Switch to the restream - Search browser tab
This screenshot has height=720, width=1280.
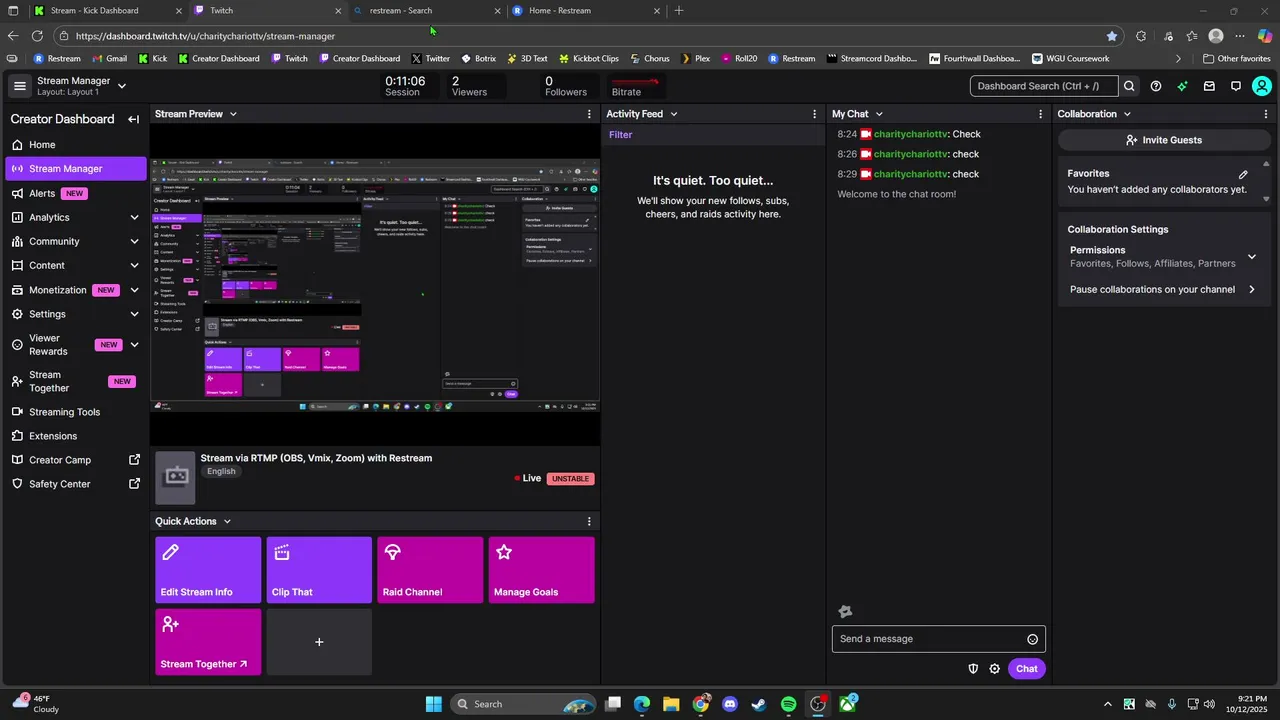428,11
